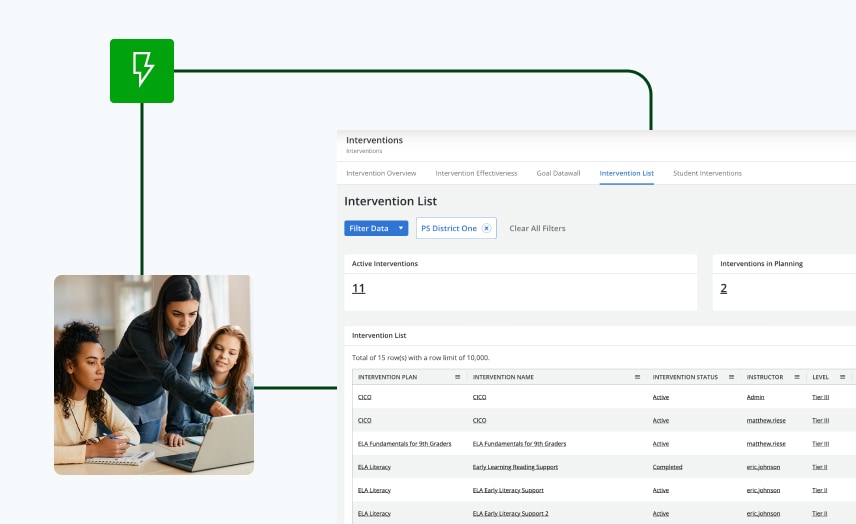Open the Instructor column menu icon

797,377
